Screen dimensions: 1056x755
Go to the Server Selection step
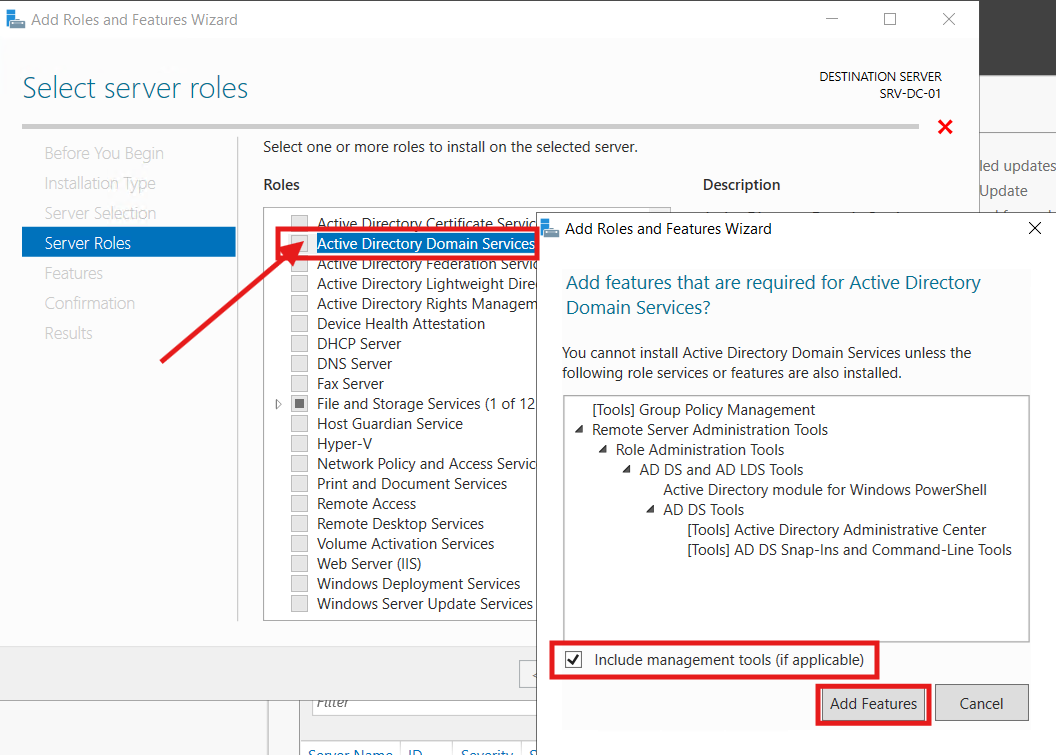100,212
